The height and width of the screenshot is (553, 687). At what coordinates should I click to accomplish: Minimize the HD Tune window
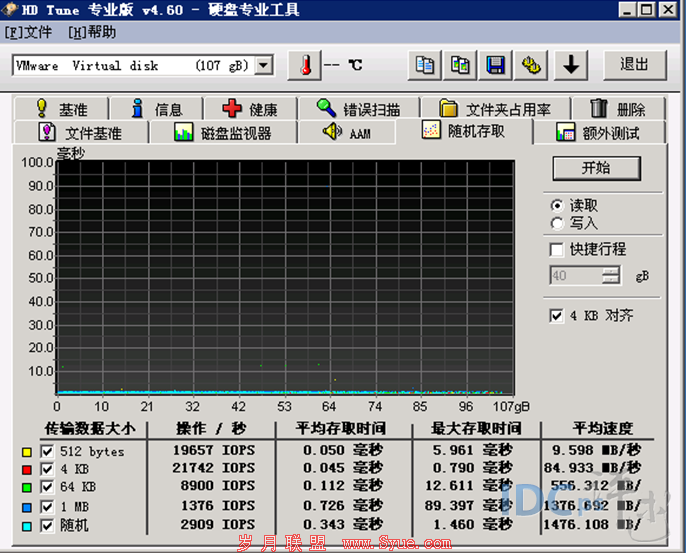[627, 9]
